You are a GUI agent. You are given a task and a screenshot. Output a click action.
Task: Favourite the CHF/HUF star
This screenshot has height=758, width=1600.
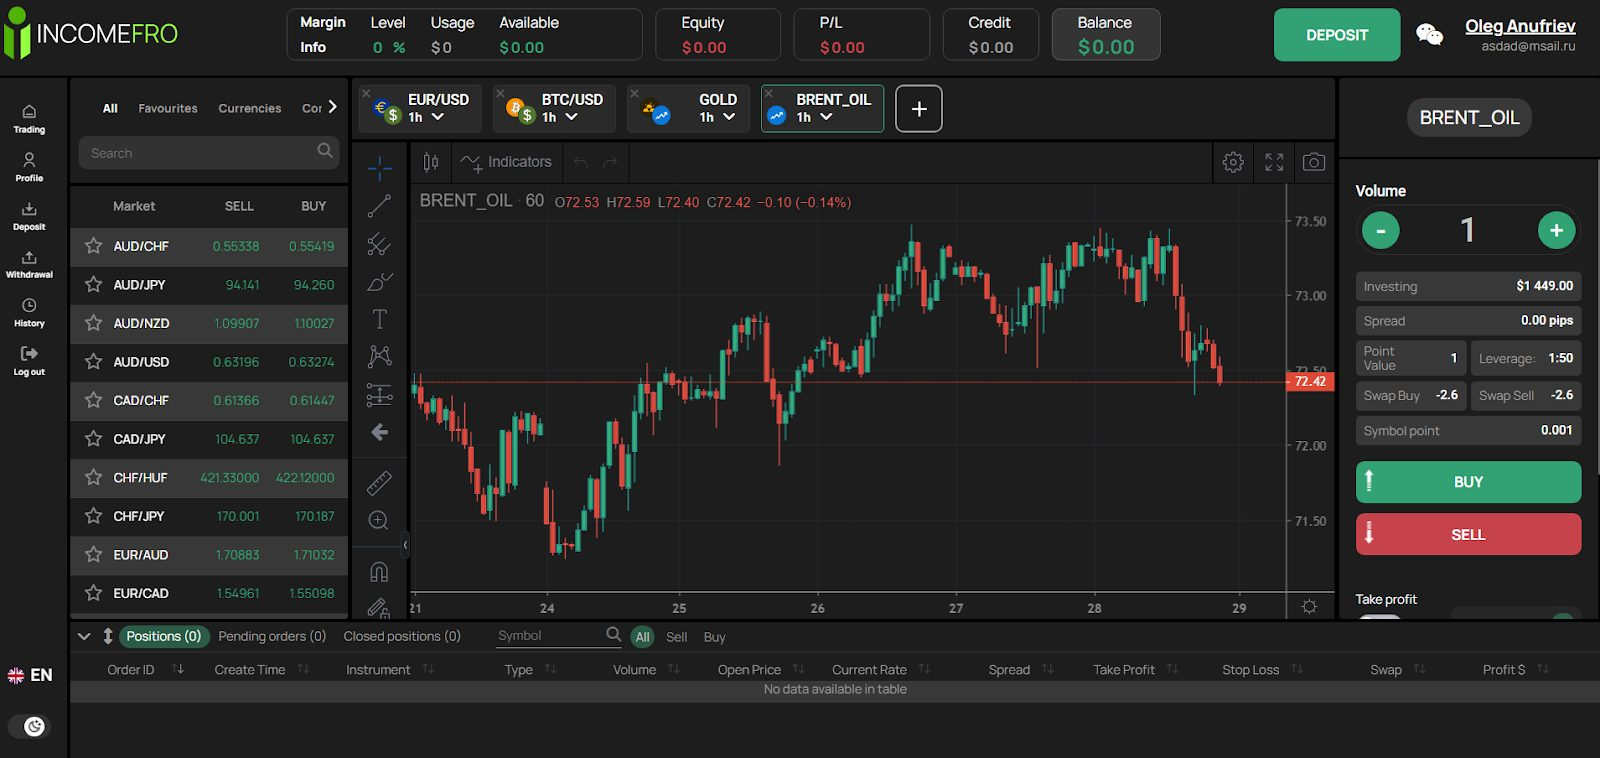94,477
